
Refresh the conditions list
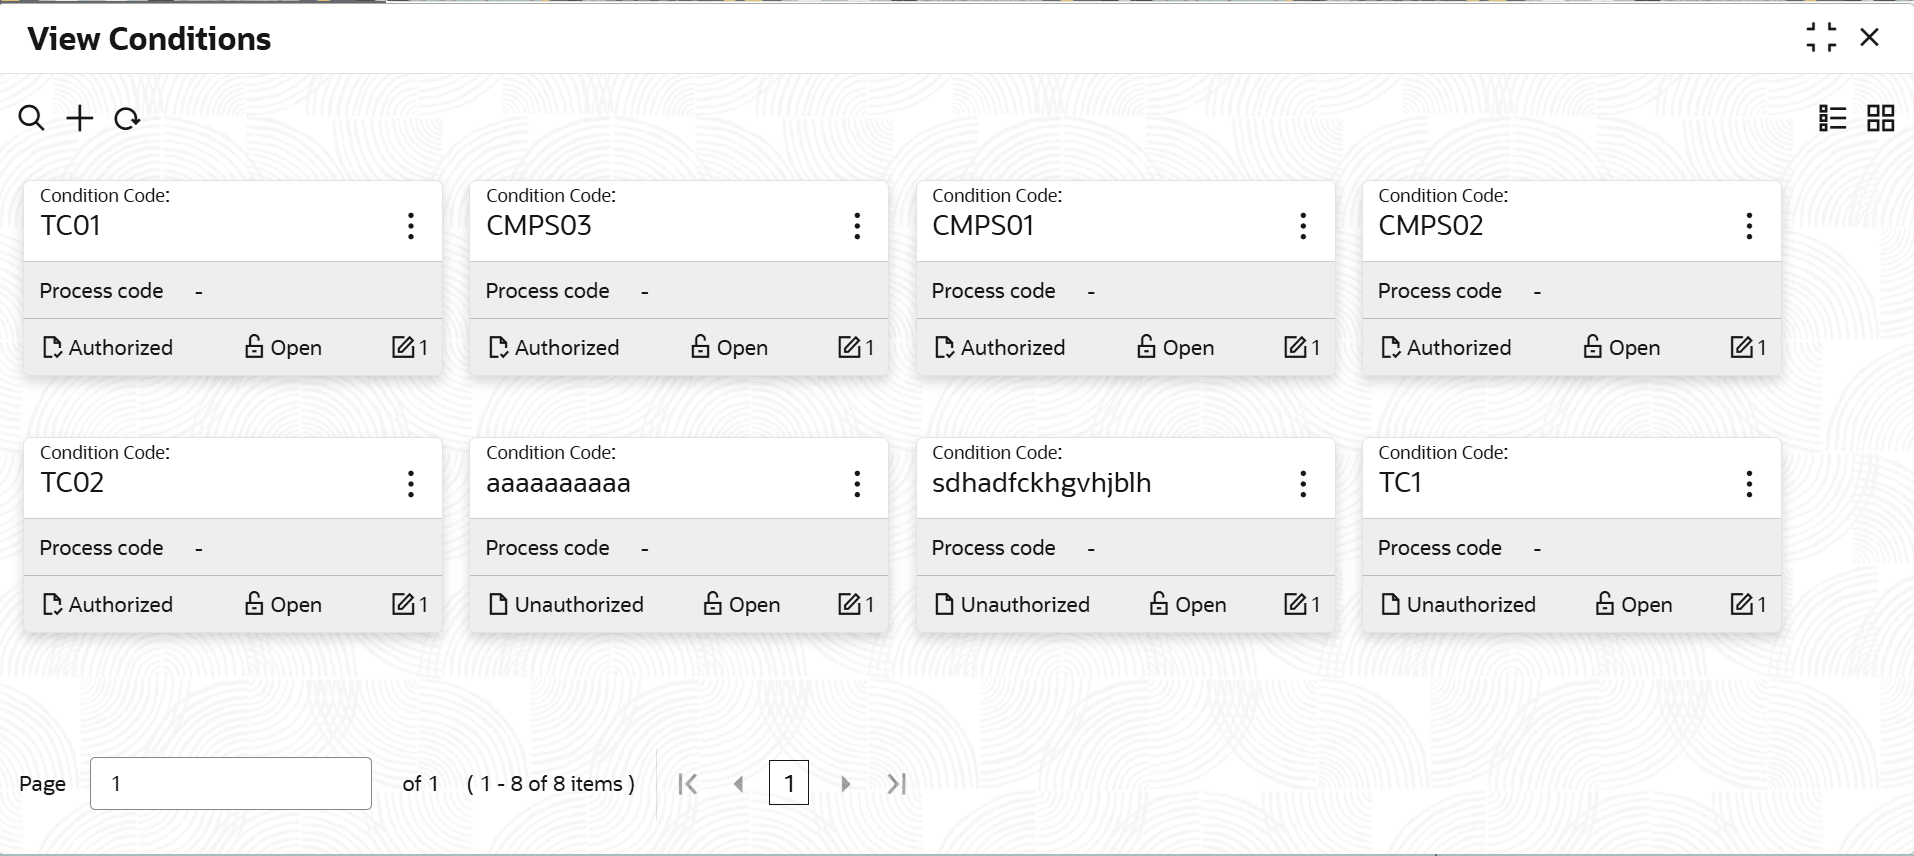click(127, 120)
